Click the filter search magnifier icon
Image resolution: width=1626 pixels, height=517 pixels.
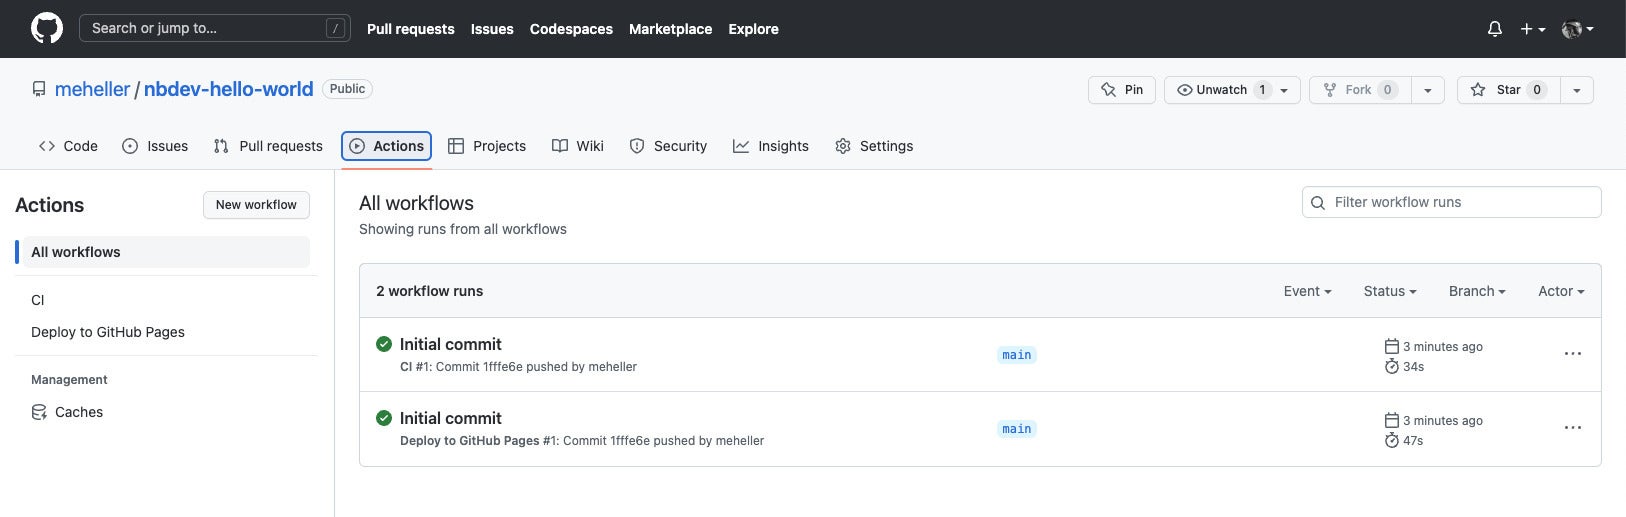click(x=1318, y=203)
